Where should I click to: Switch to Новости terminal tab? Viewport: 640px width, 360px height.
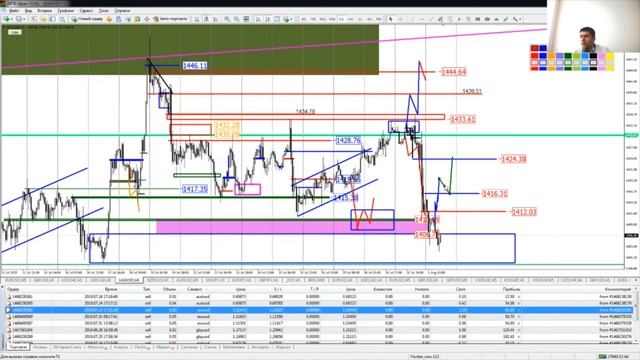pos(96,347)
